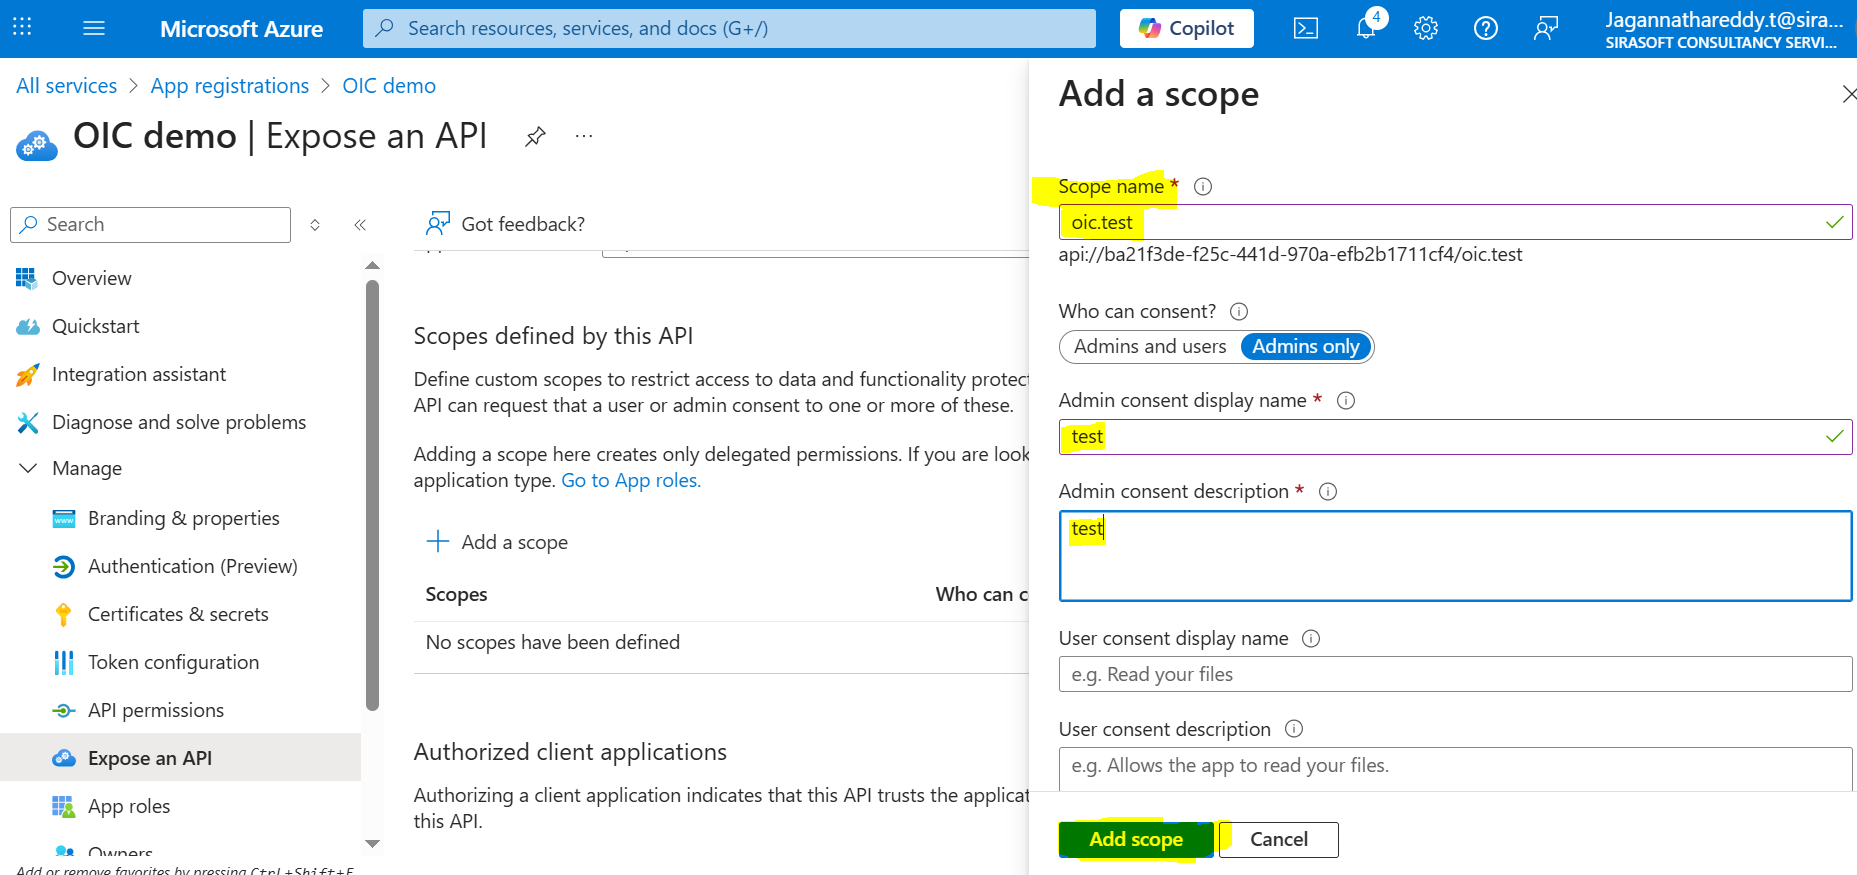1857x875 pixels.
Task: Click App registrations breadcrumb
Action: [x=230, y=86]
